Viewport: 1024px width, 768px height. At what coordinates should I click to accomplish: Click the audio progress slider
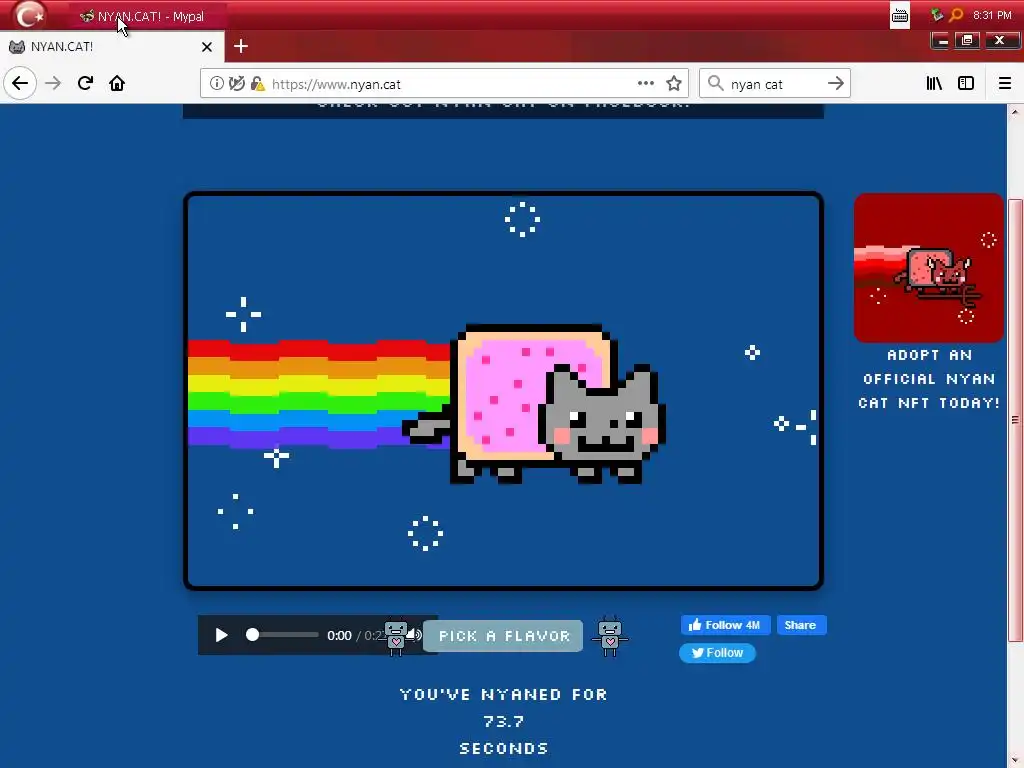coord(282,635)
